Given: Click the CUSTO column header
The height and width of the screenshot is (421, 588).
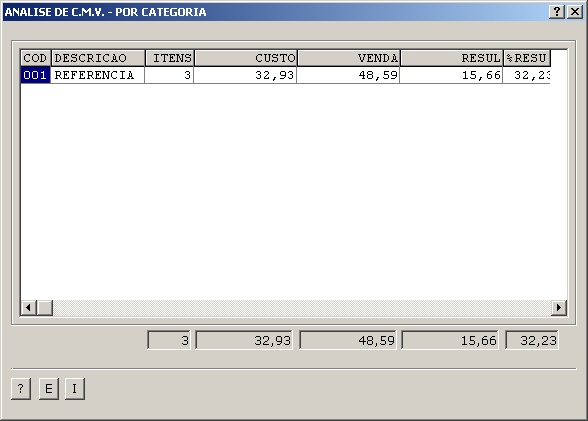Looking at the screenshot, I should point(246,58).
